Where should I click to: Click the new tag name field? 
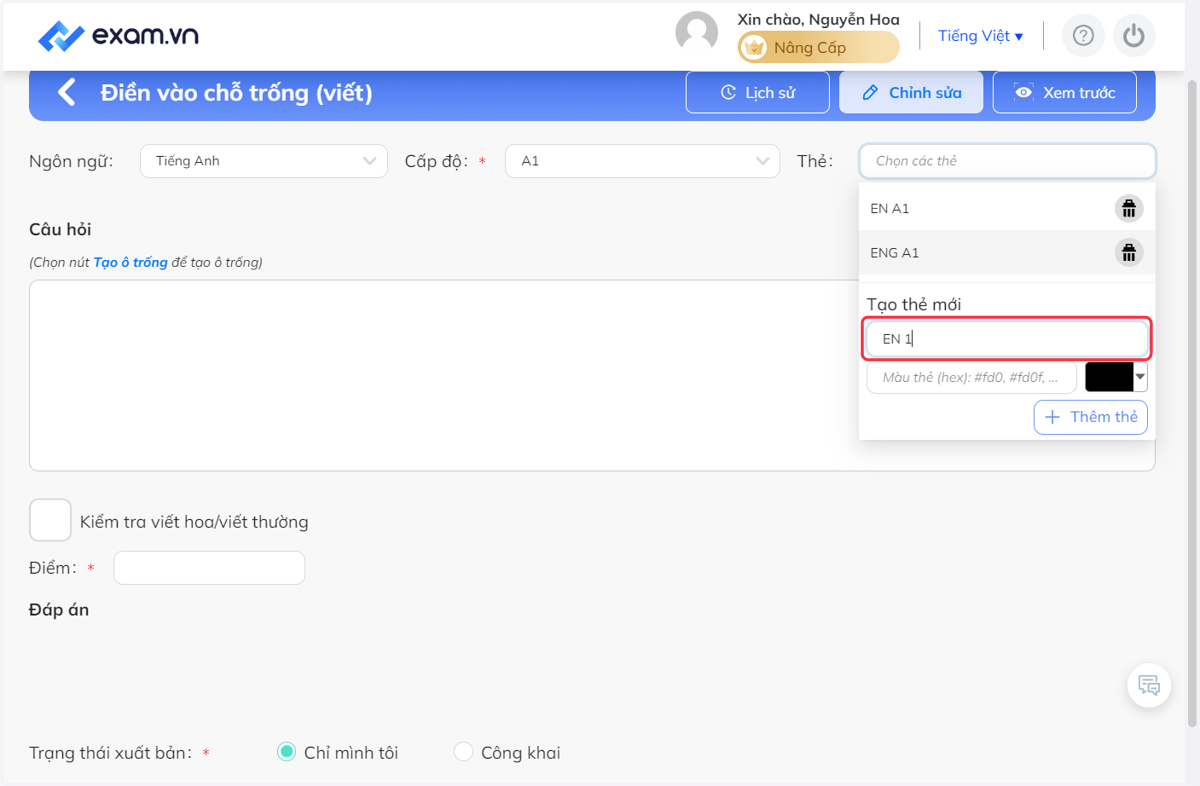pyautogui.click(x=1007, y=339)
